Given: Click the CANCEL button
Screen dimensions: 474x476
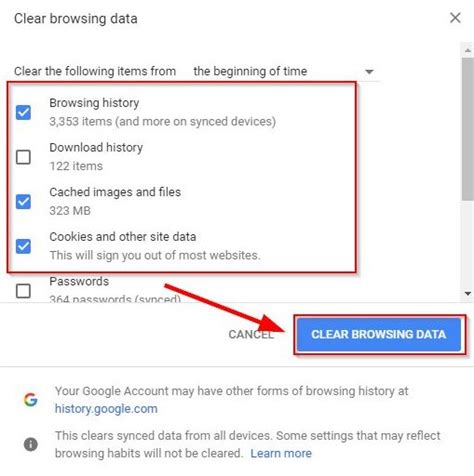Looking at the screenshot, I should pos(251,334).
